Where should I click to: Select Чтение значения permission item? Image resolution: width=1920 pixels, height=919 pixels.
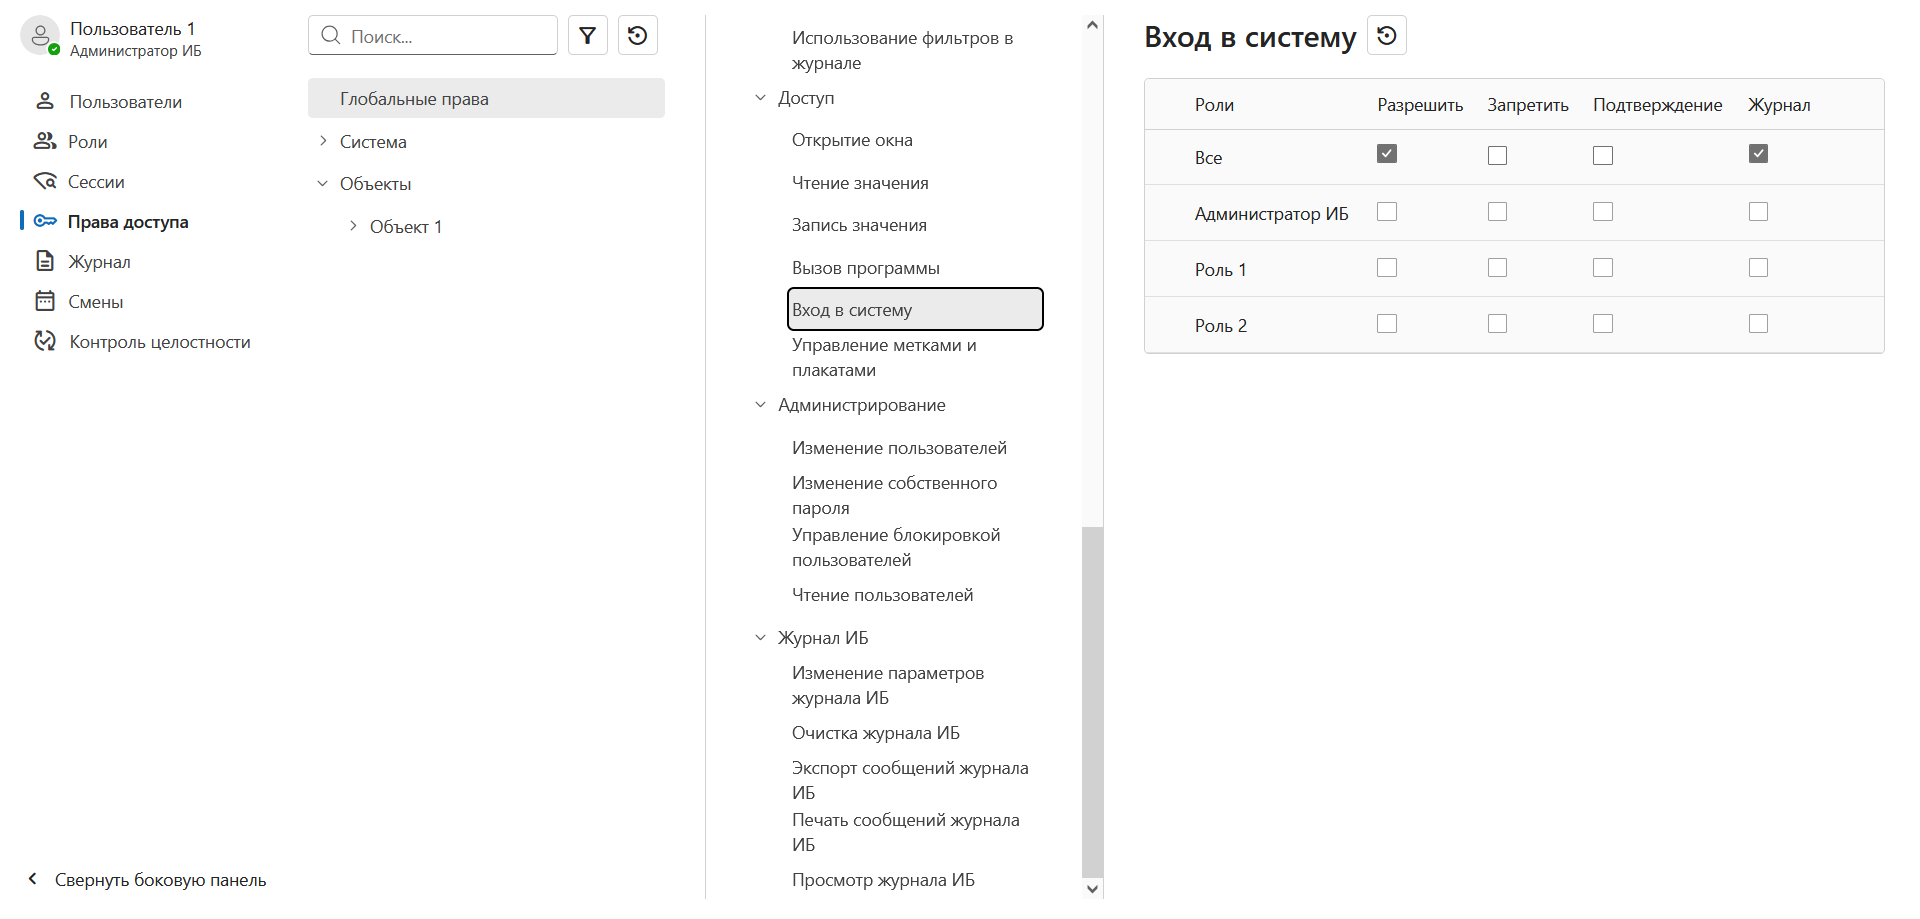(860, 183)
